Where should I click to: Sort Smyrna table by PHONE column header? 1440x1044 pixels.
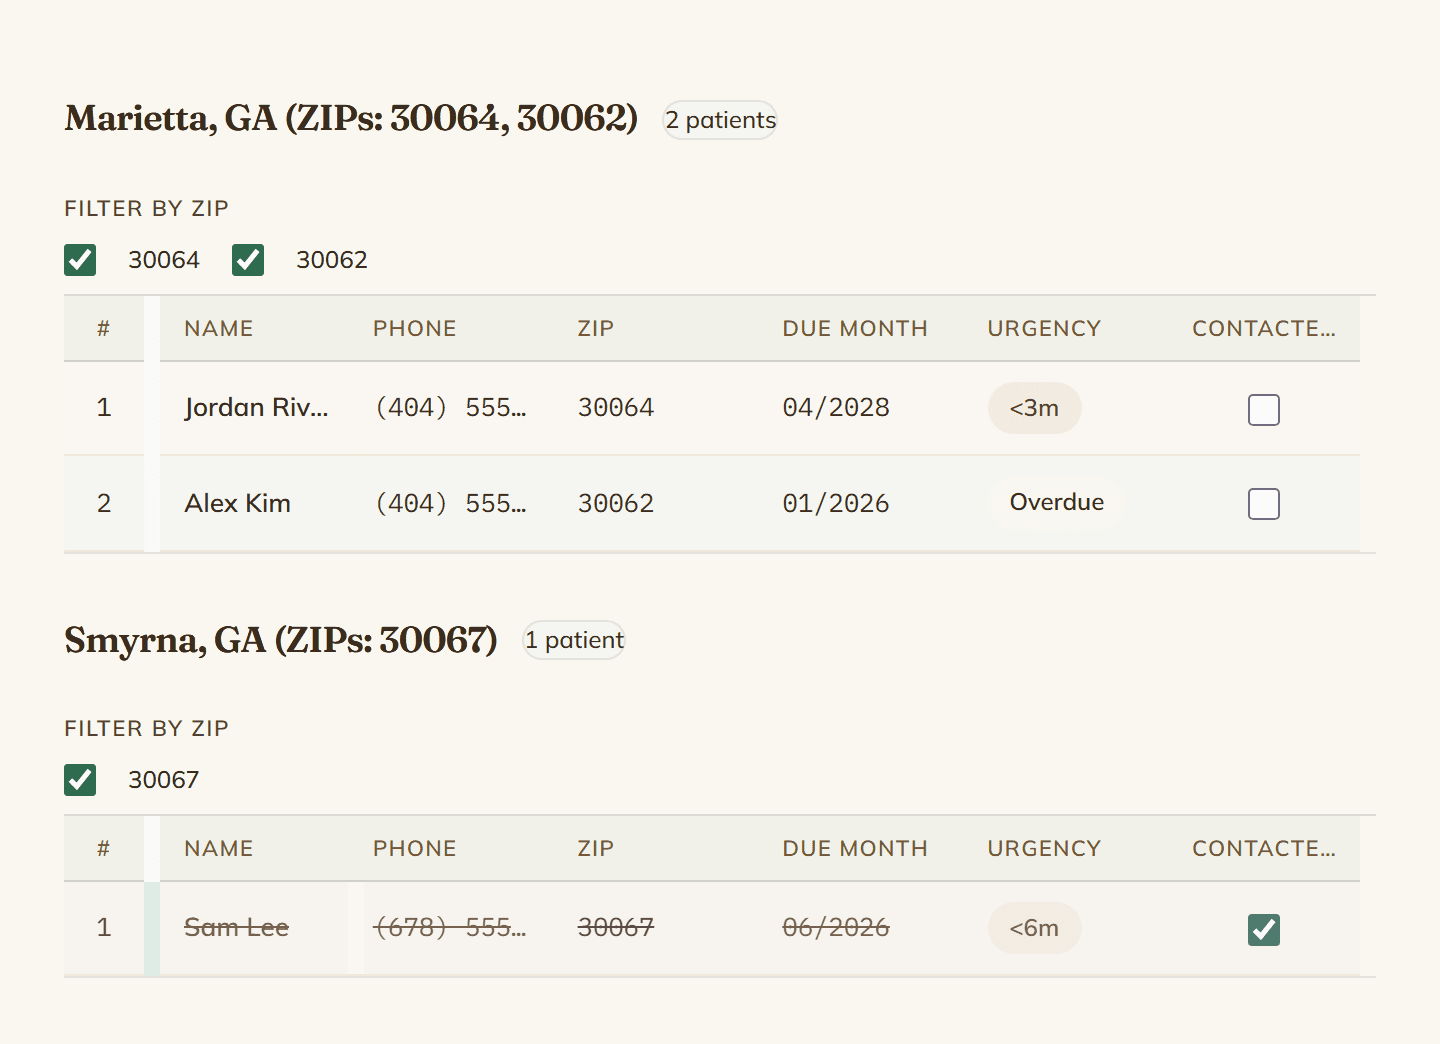point(415,849)
